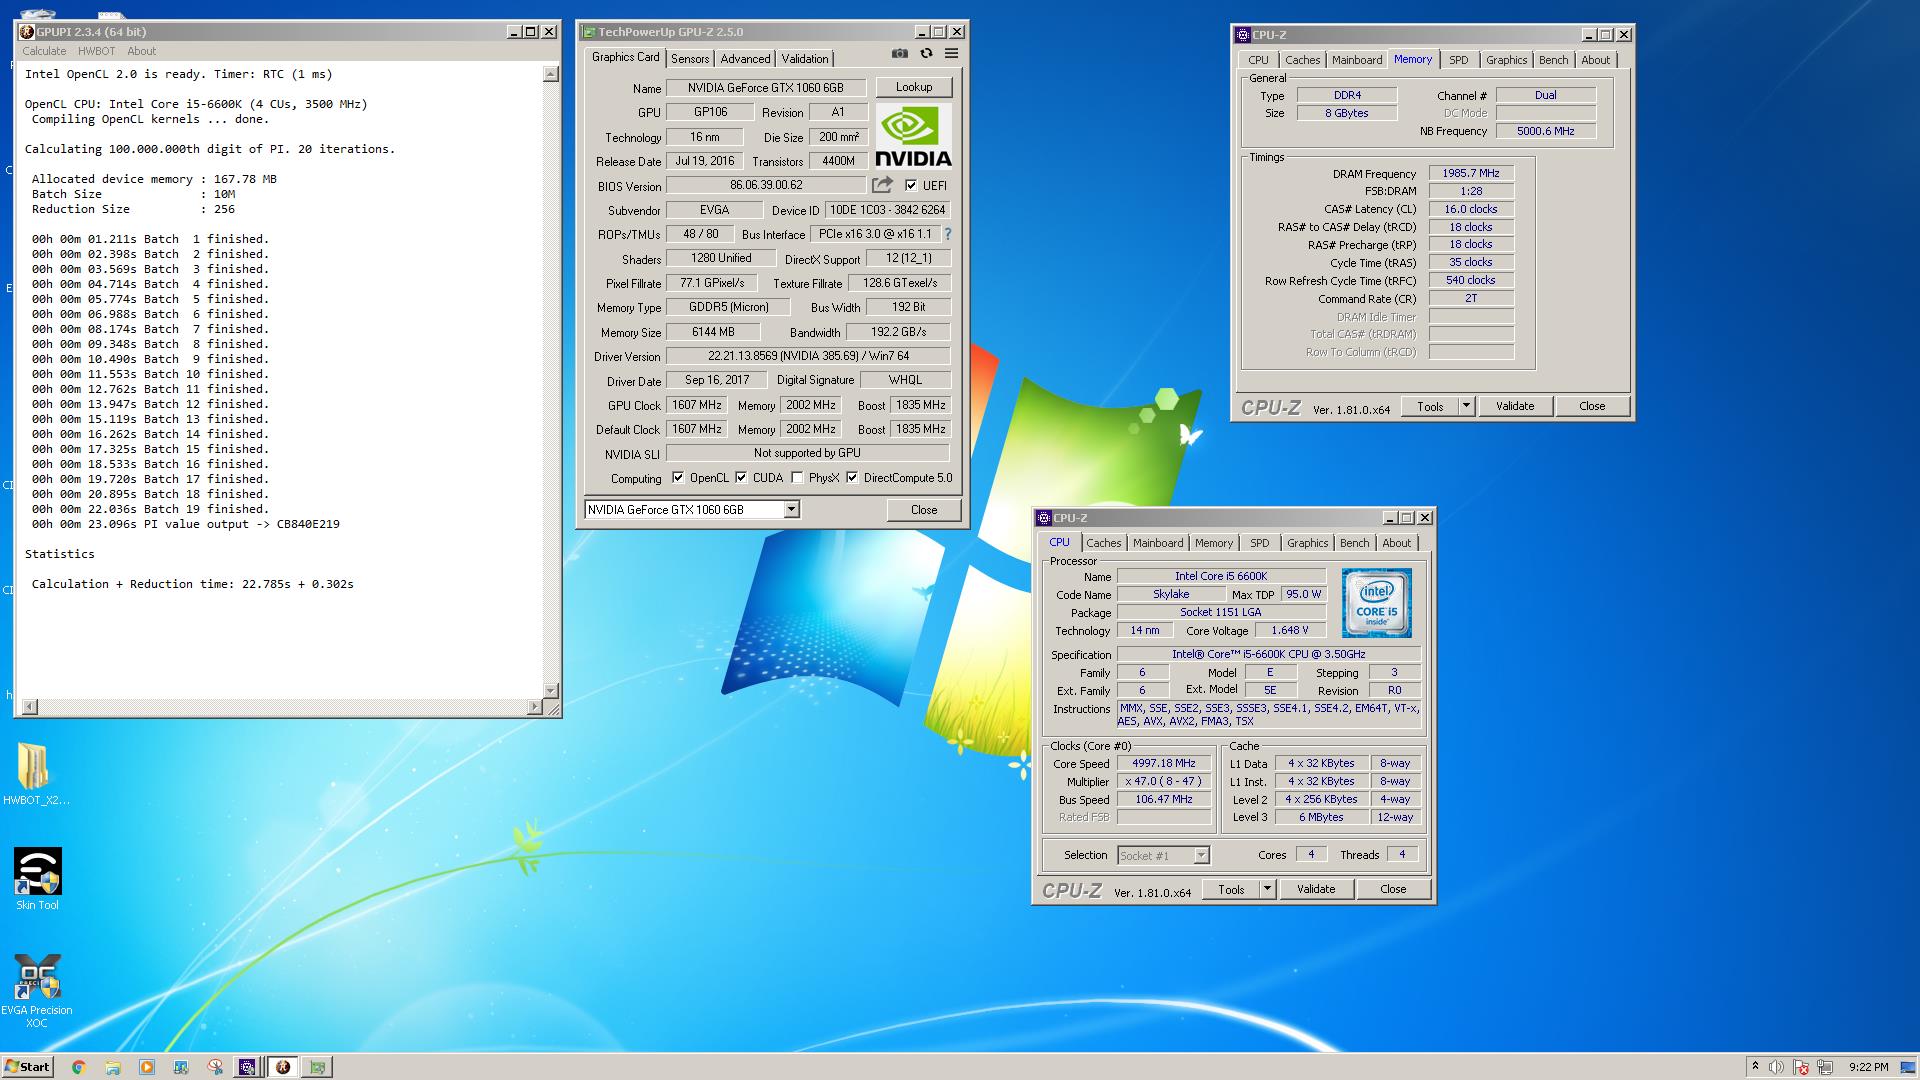Viewport: 1920px width, 1080px height.
Task: Click the network icon in system tray
Action: click(1825, 1067)
